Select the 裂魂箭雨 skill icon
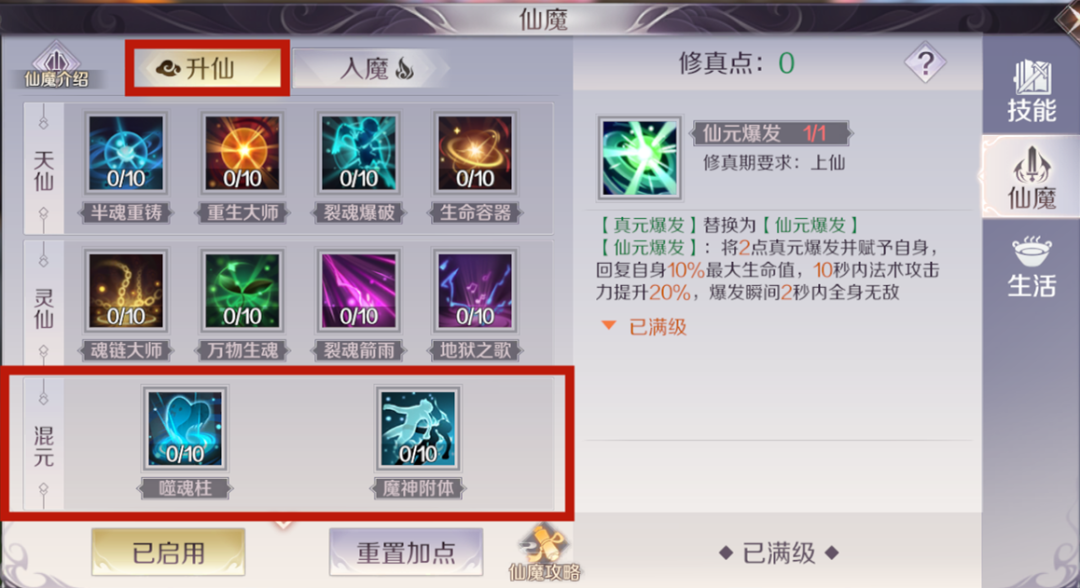1080x588 pixels. (x=359, y=291)
